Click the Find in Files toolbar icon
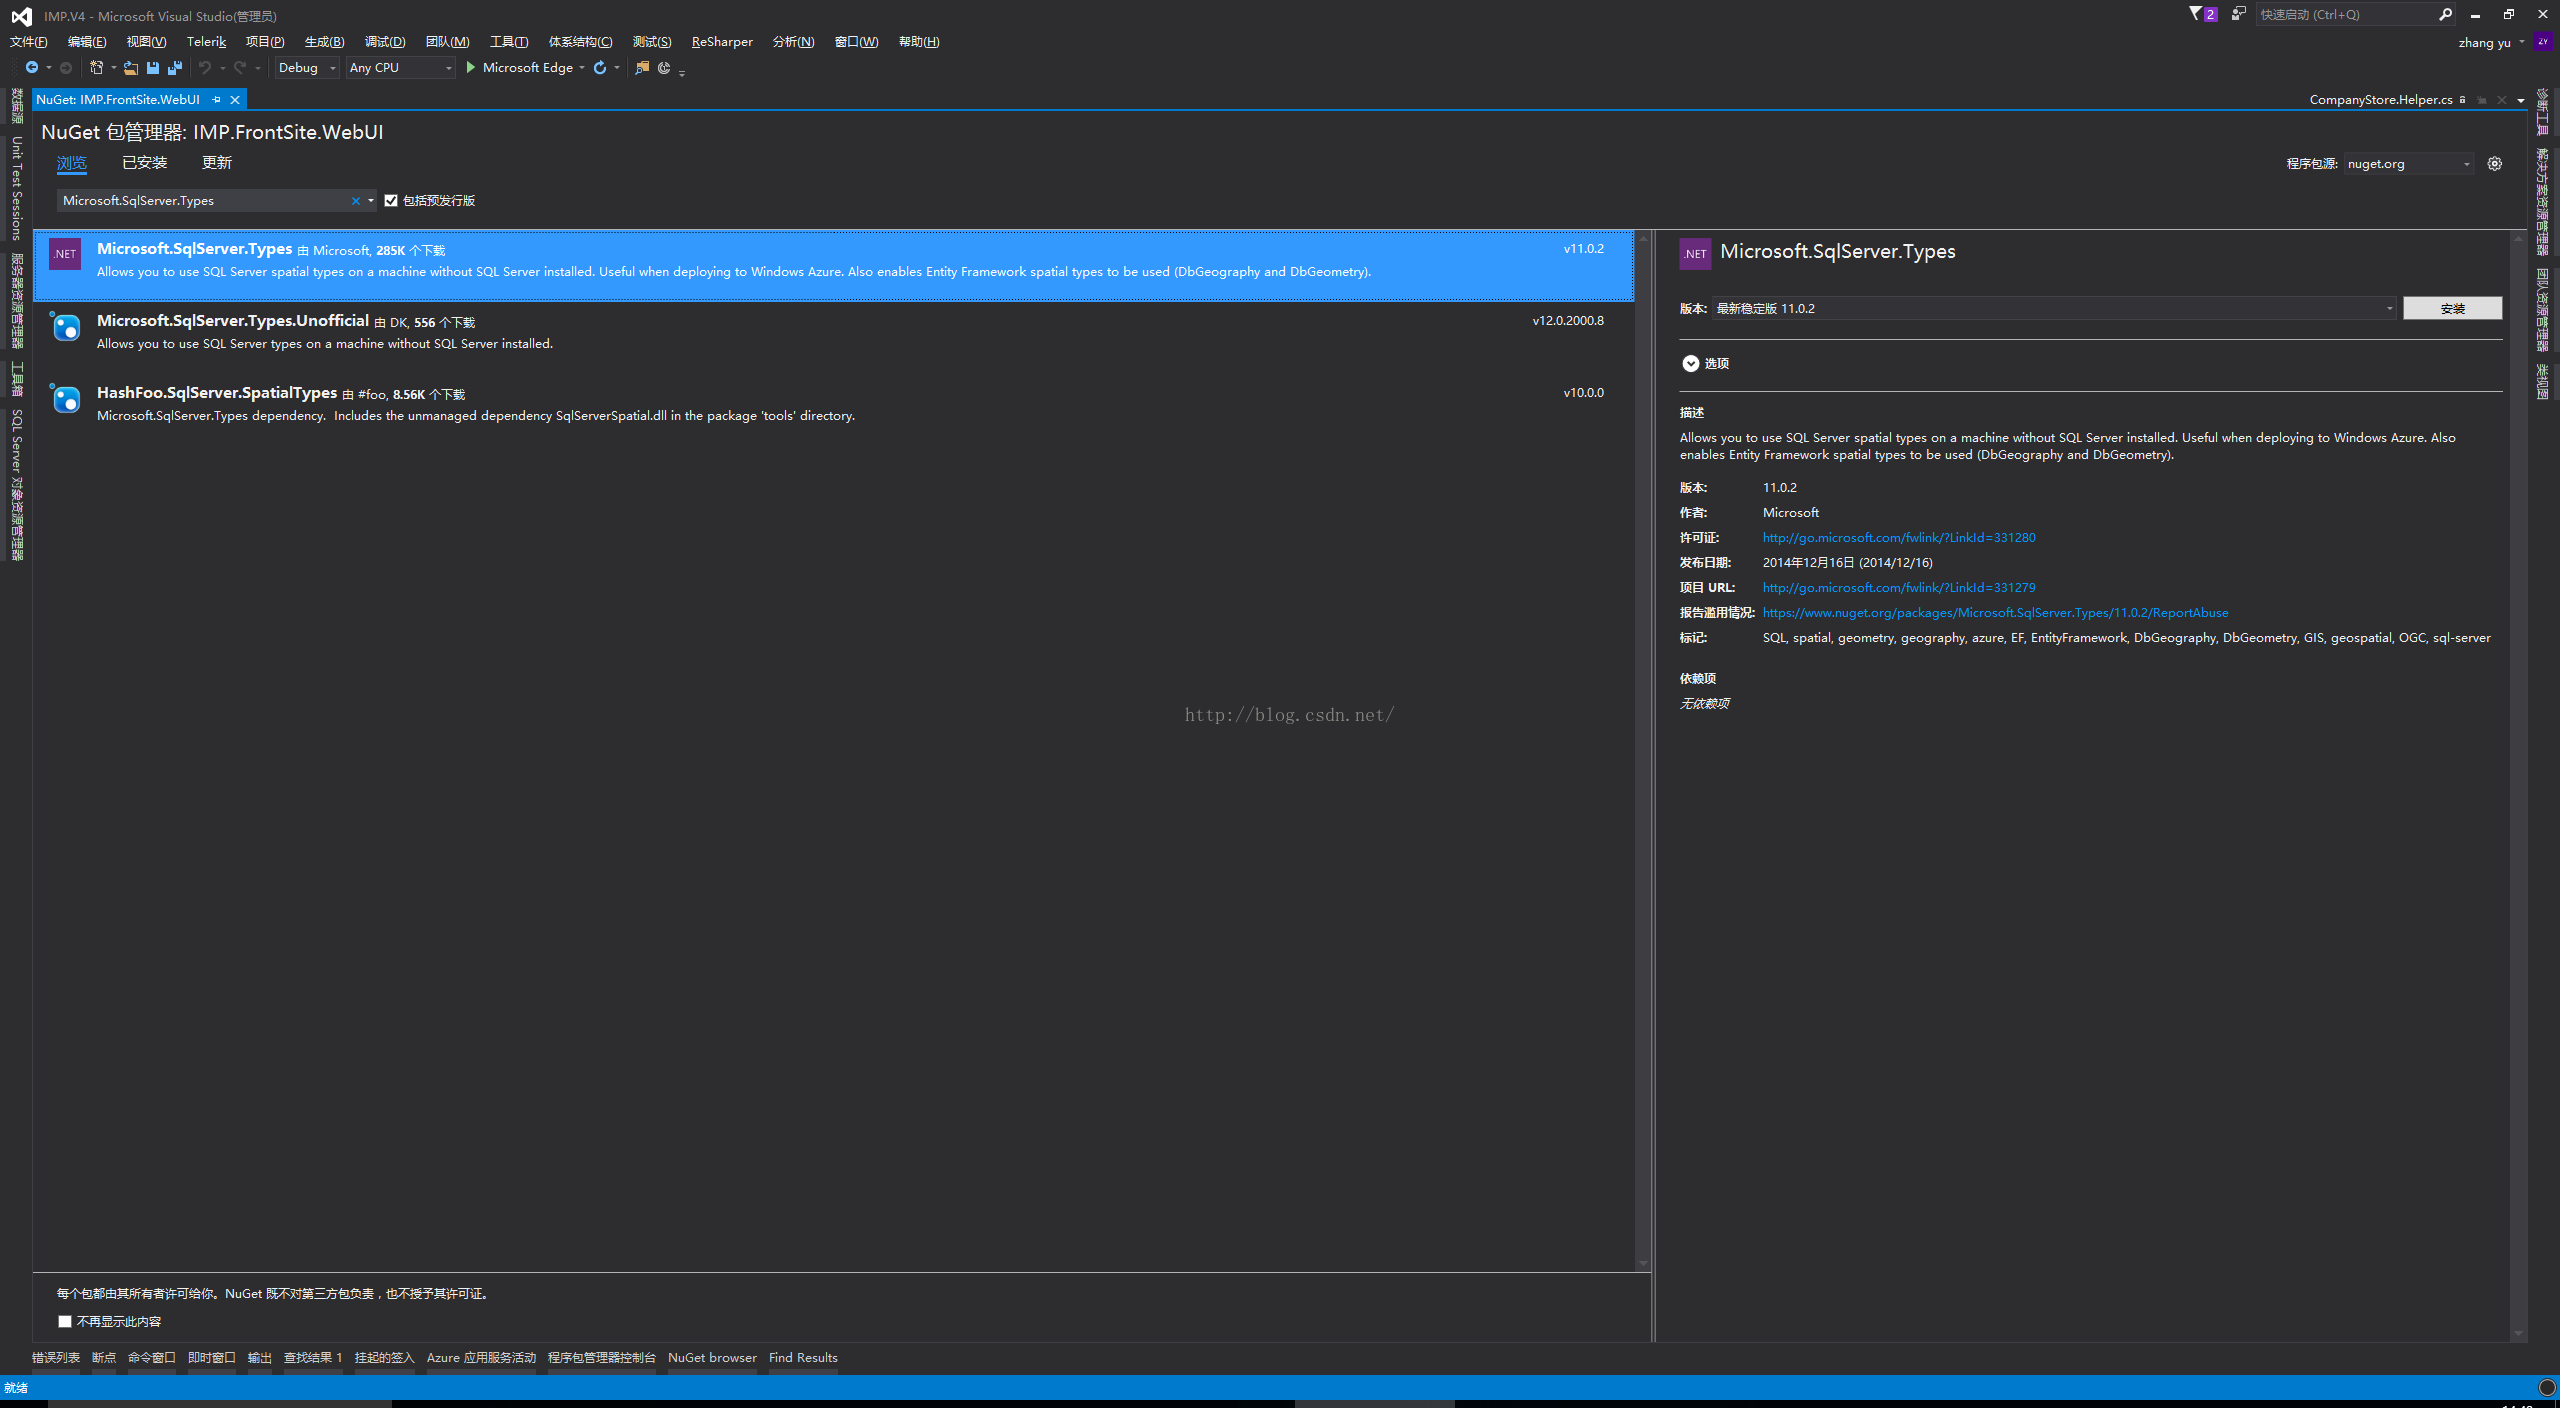 642,67
